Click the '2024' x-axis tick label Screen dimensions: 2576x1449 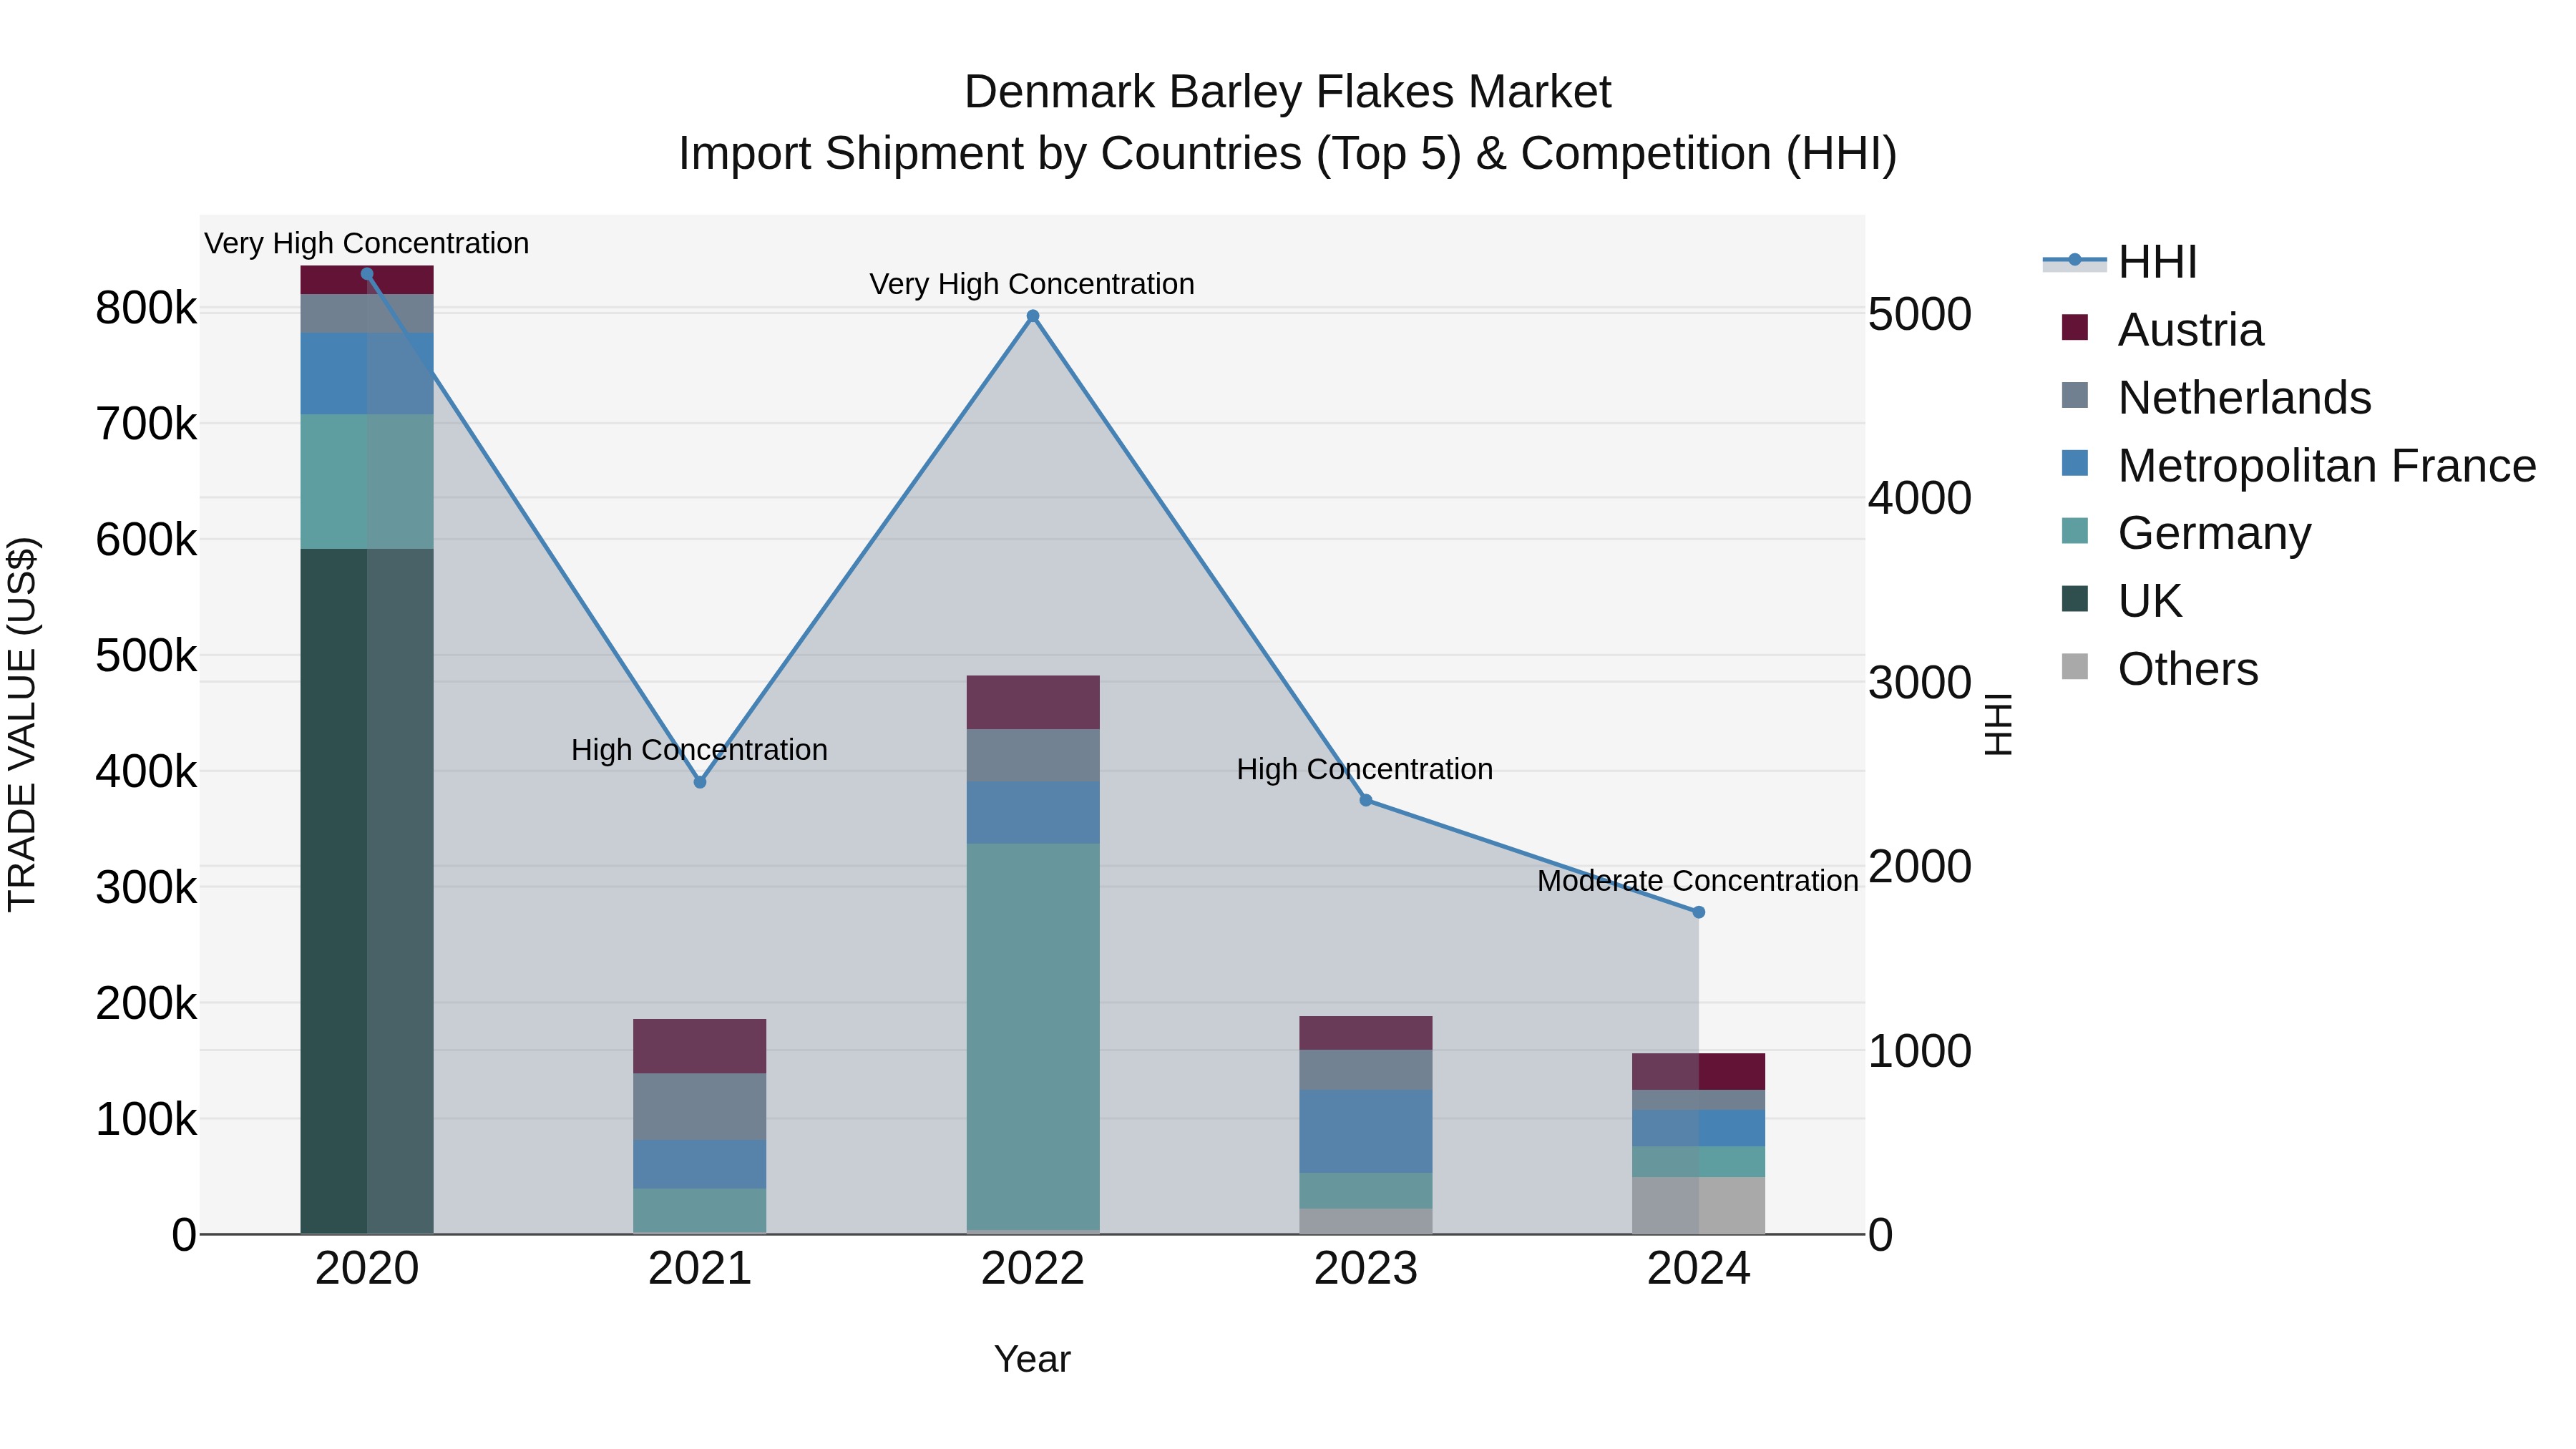point(1698,1269)
